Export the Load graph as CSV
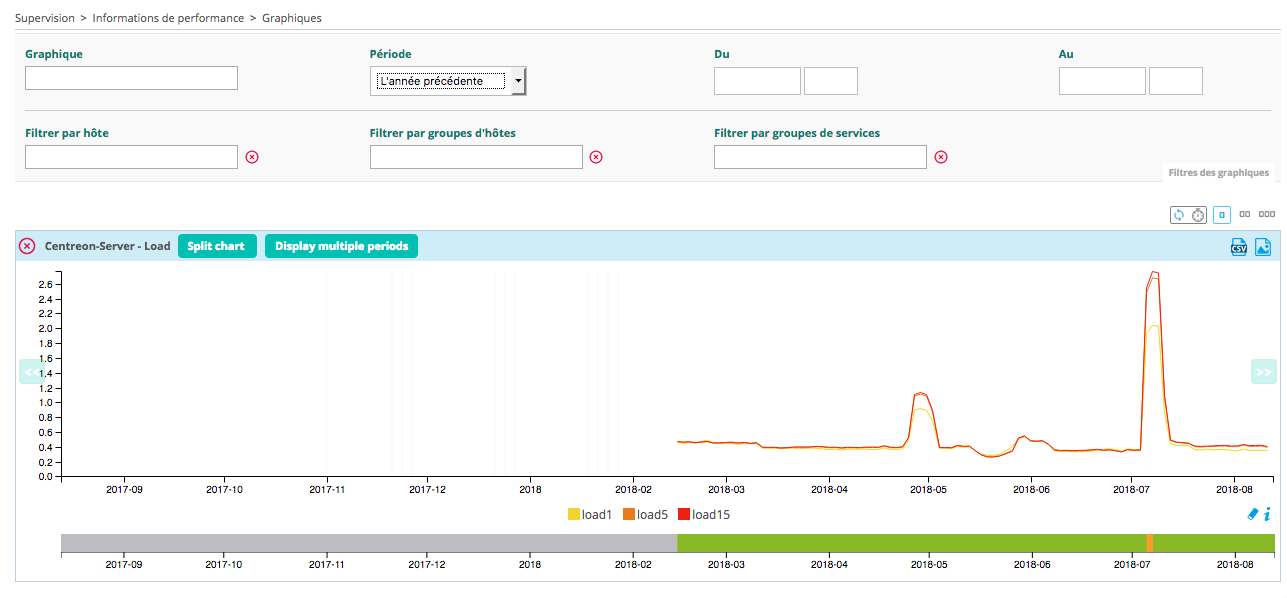Screen dimensions: 1287x598 point(1239,247)
